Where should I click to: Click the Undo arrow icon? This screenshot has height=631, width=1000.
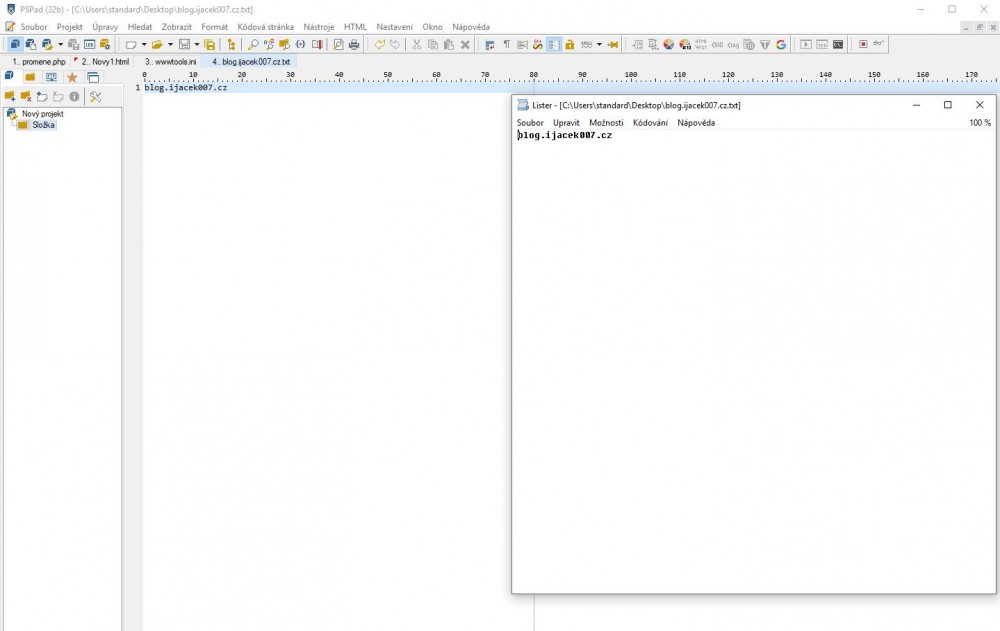(380, 45)
